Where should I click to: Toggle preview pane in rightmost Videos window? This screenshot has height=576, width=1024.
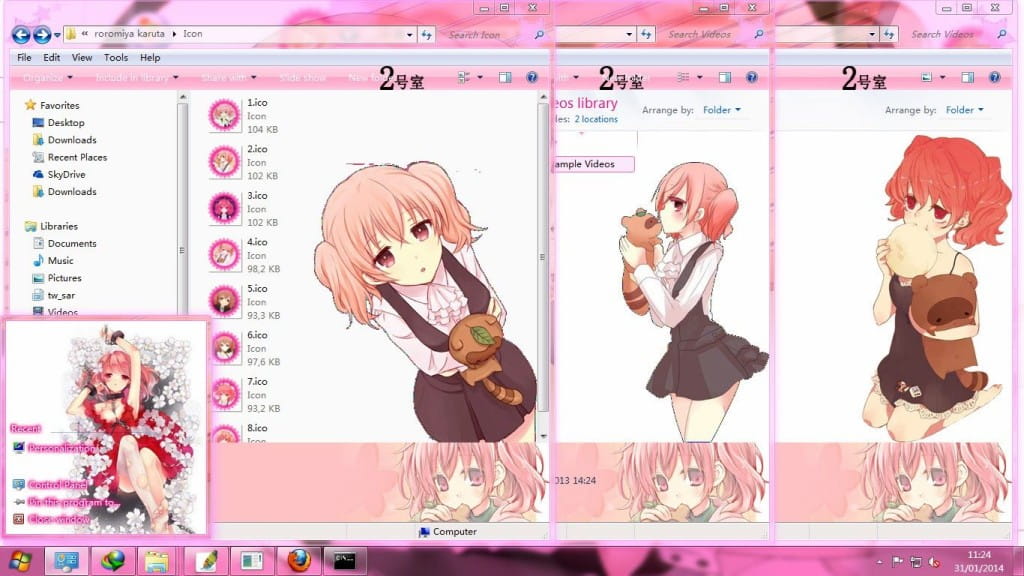click(x=968, y=78)
